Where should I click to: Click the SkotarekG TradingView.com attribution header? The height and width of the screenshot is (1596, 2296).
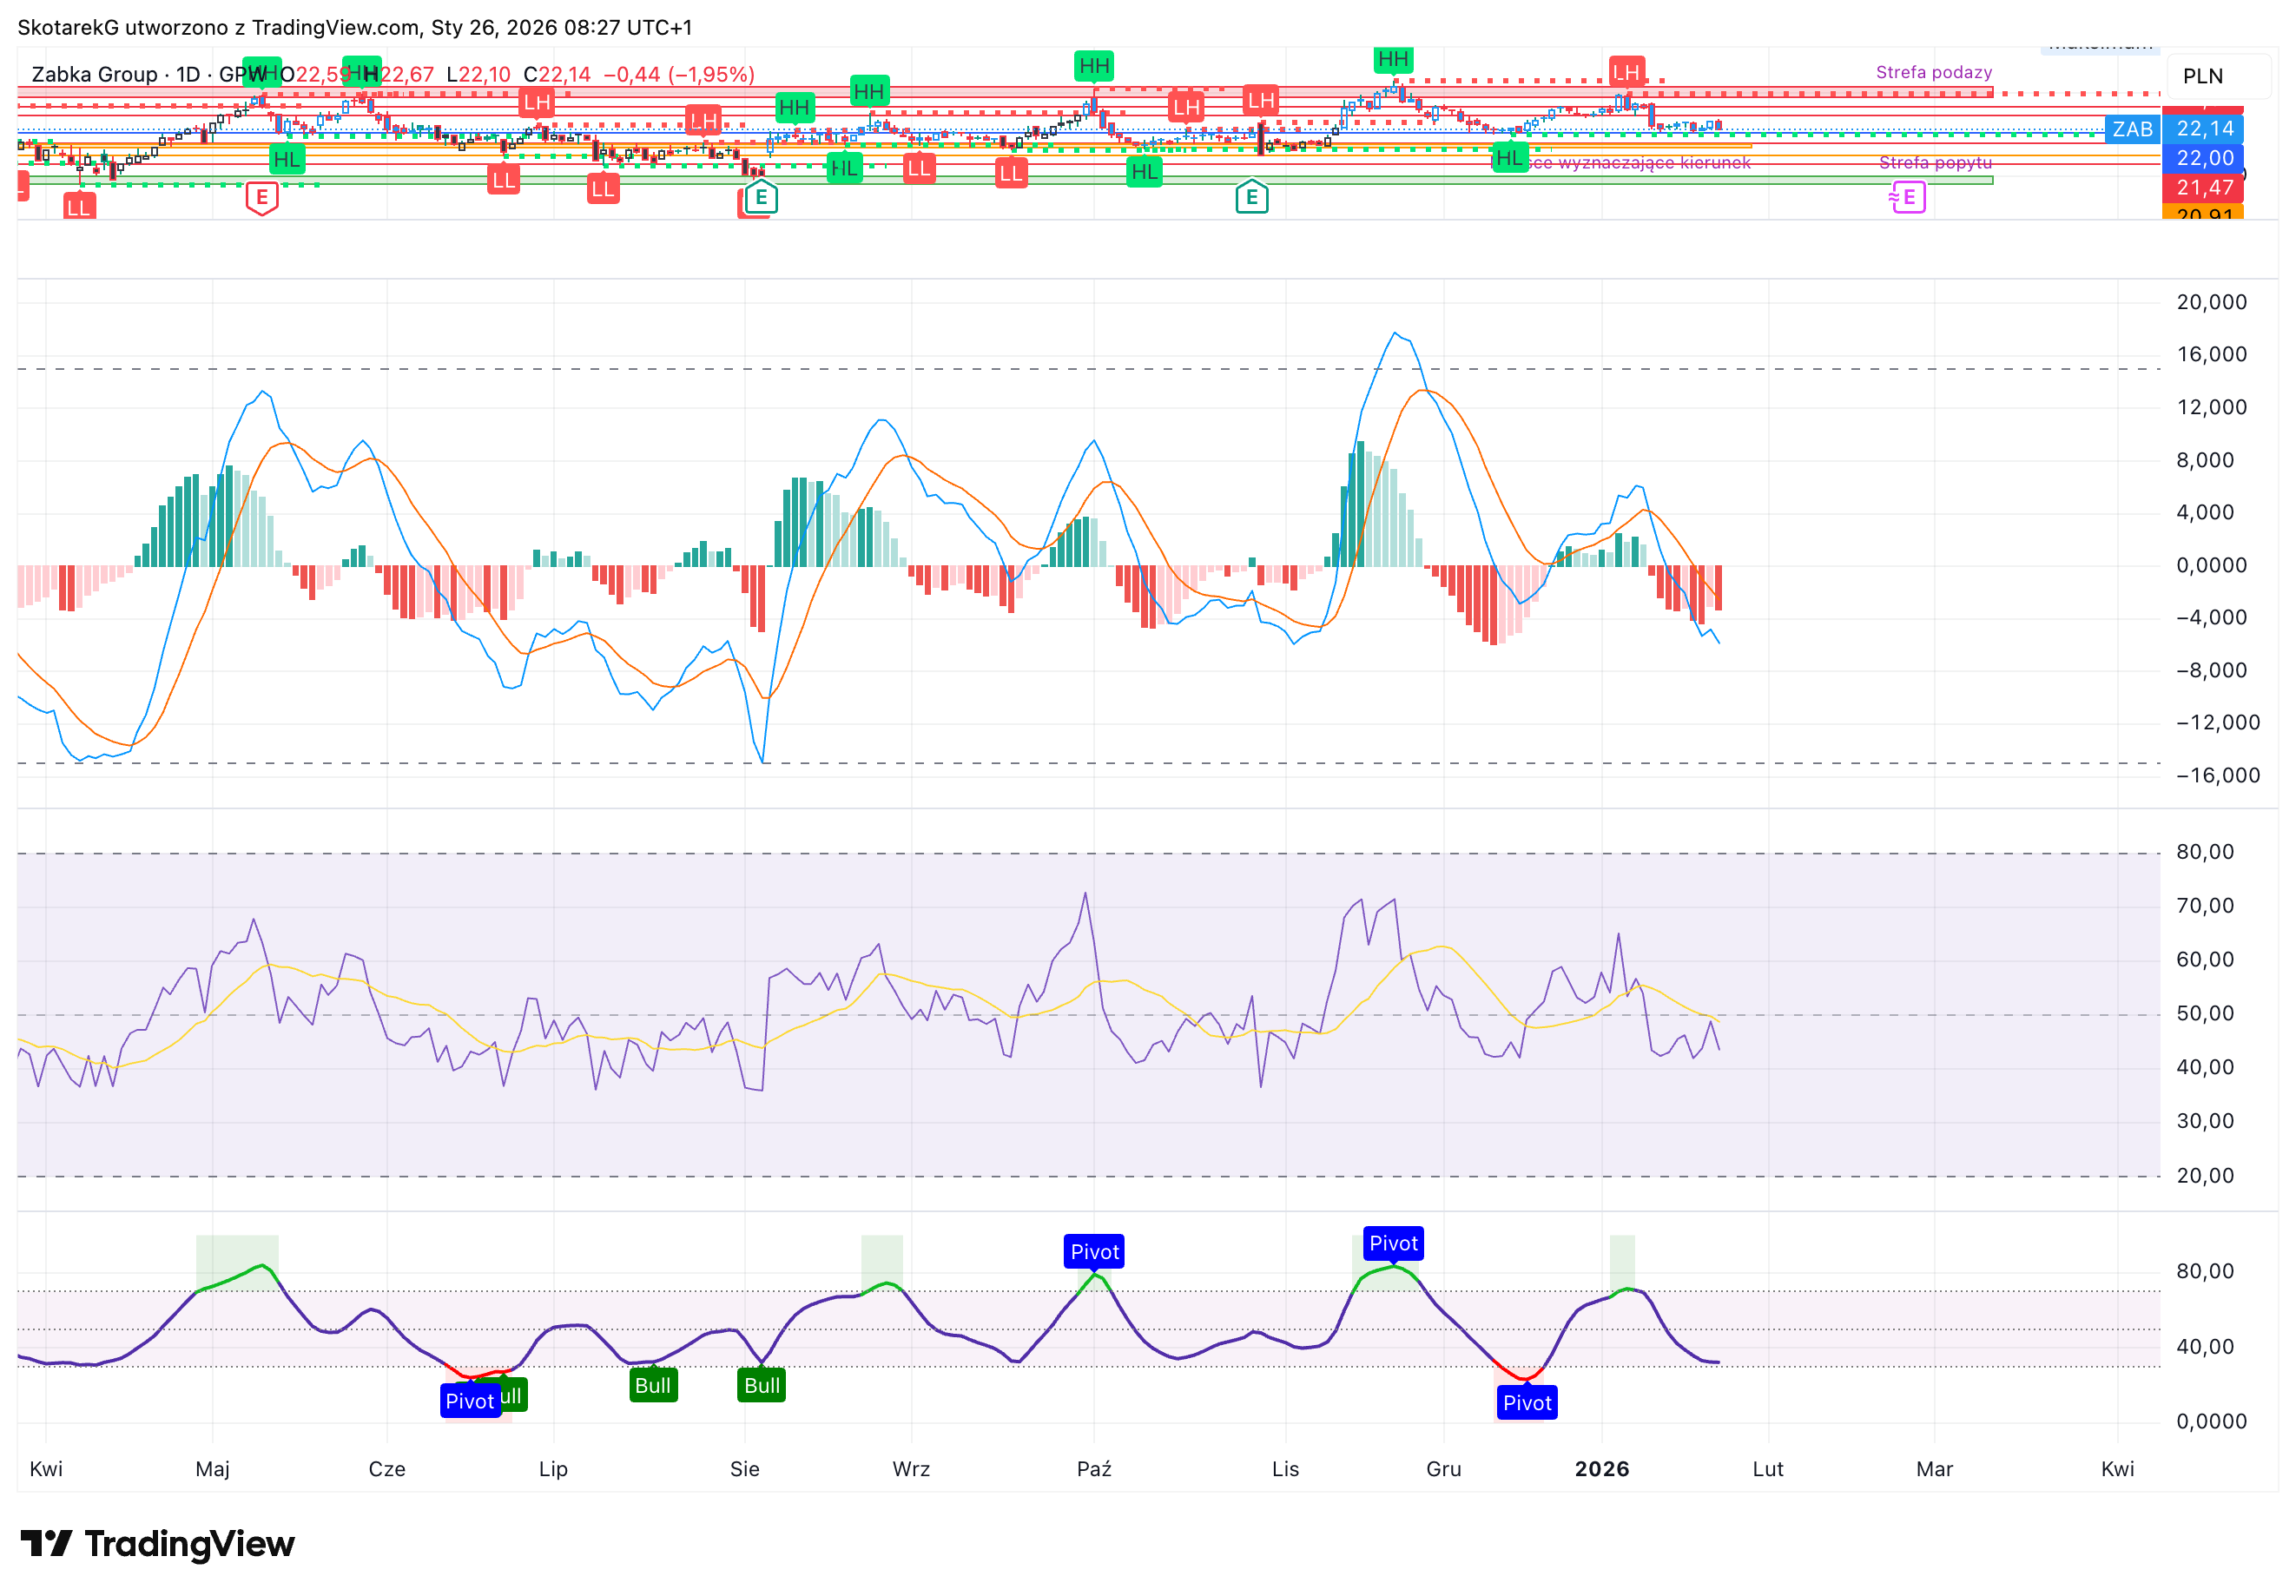pyautogui.click(x=355, y=27)
